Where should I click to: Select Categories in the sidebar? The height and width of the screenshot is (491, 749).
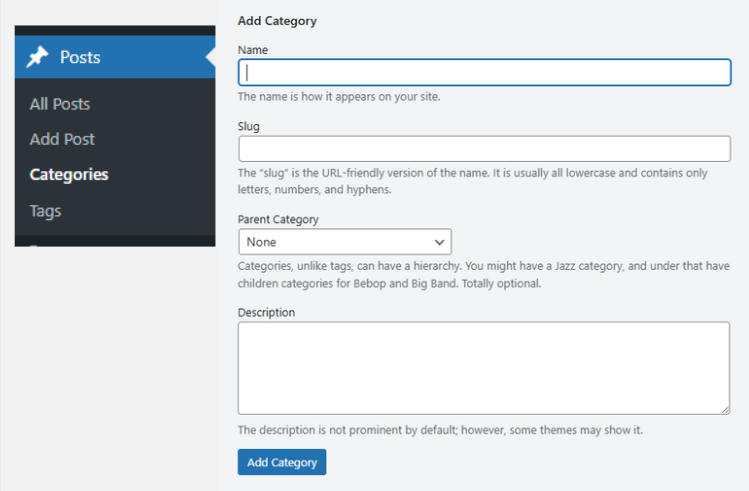(x=69, y=174)
